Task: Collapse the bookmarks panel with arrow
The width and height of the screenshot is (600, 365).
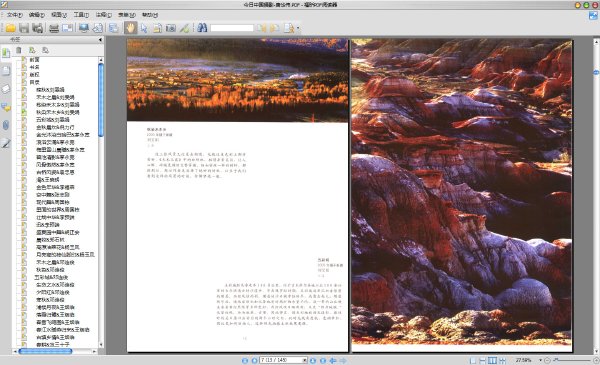Action: 100,39
